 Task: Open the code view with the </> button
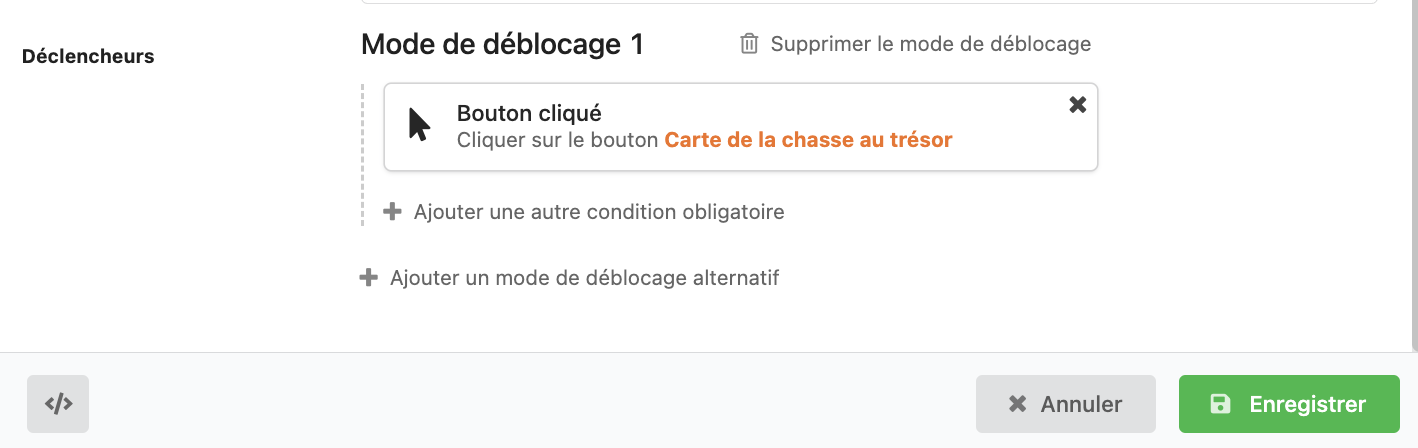coord(58,404)
